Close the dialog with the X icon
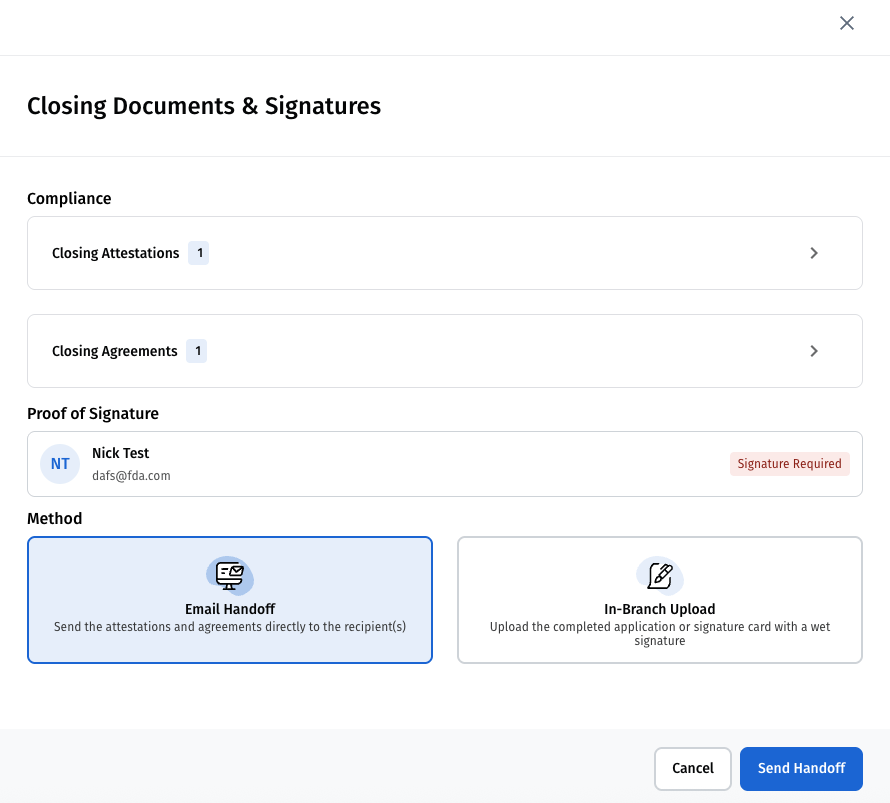The width and height of the screenshot is (890, 803). [x=847, y=23]
